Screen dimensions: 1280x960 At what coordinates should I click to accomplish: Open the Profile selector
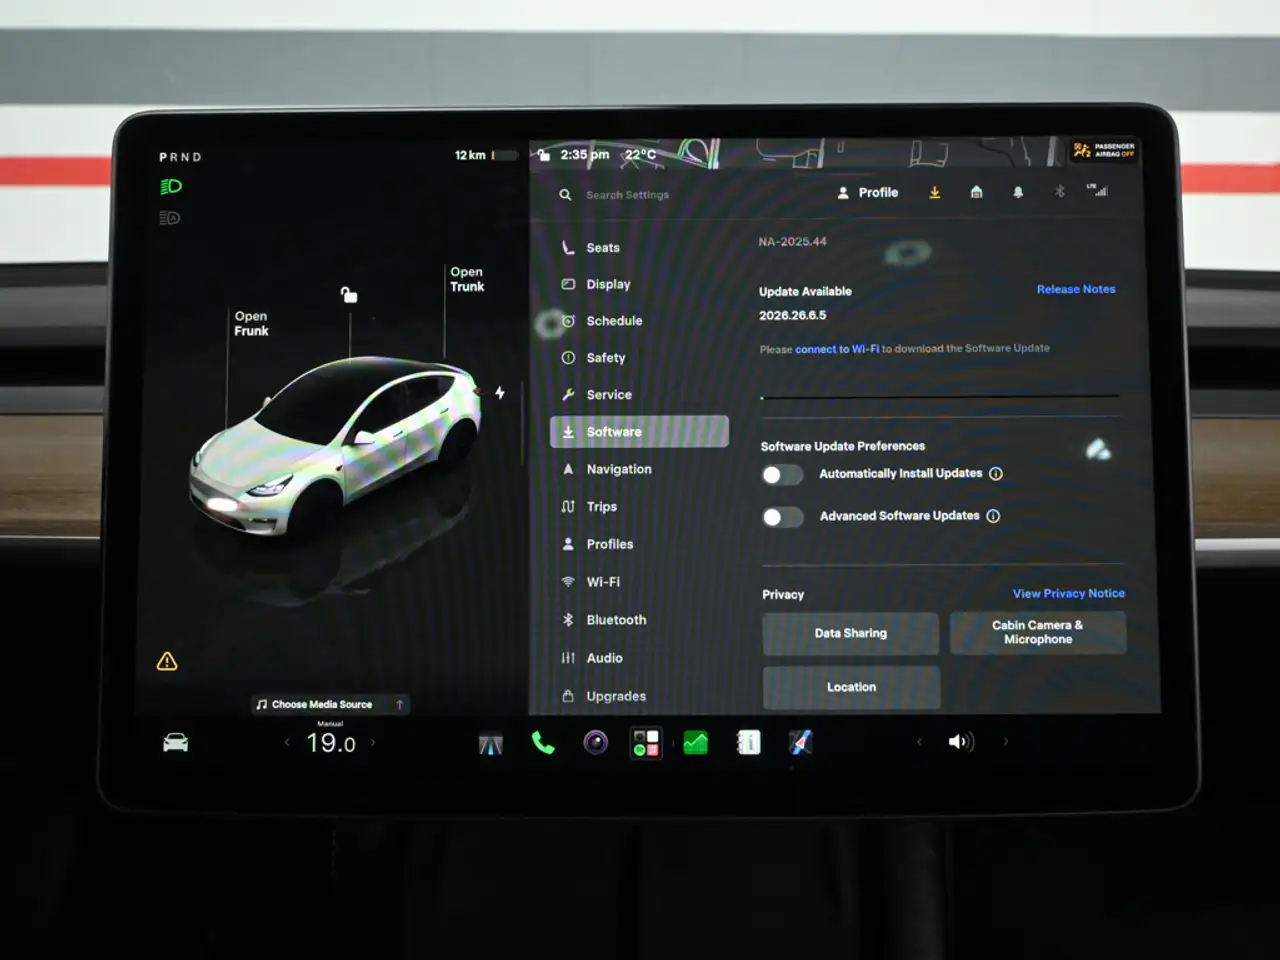(868, 192)
